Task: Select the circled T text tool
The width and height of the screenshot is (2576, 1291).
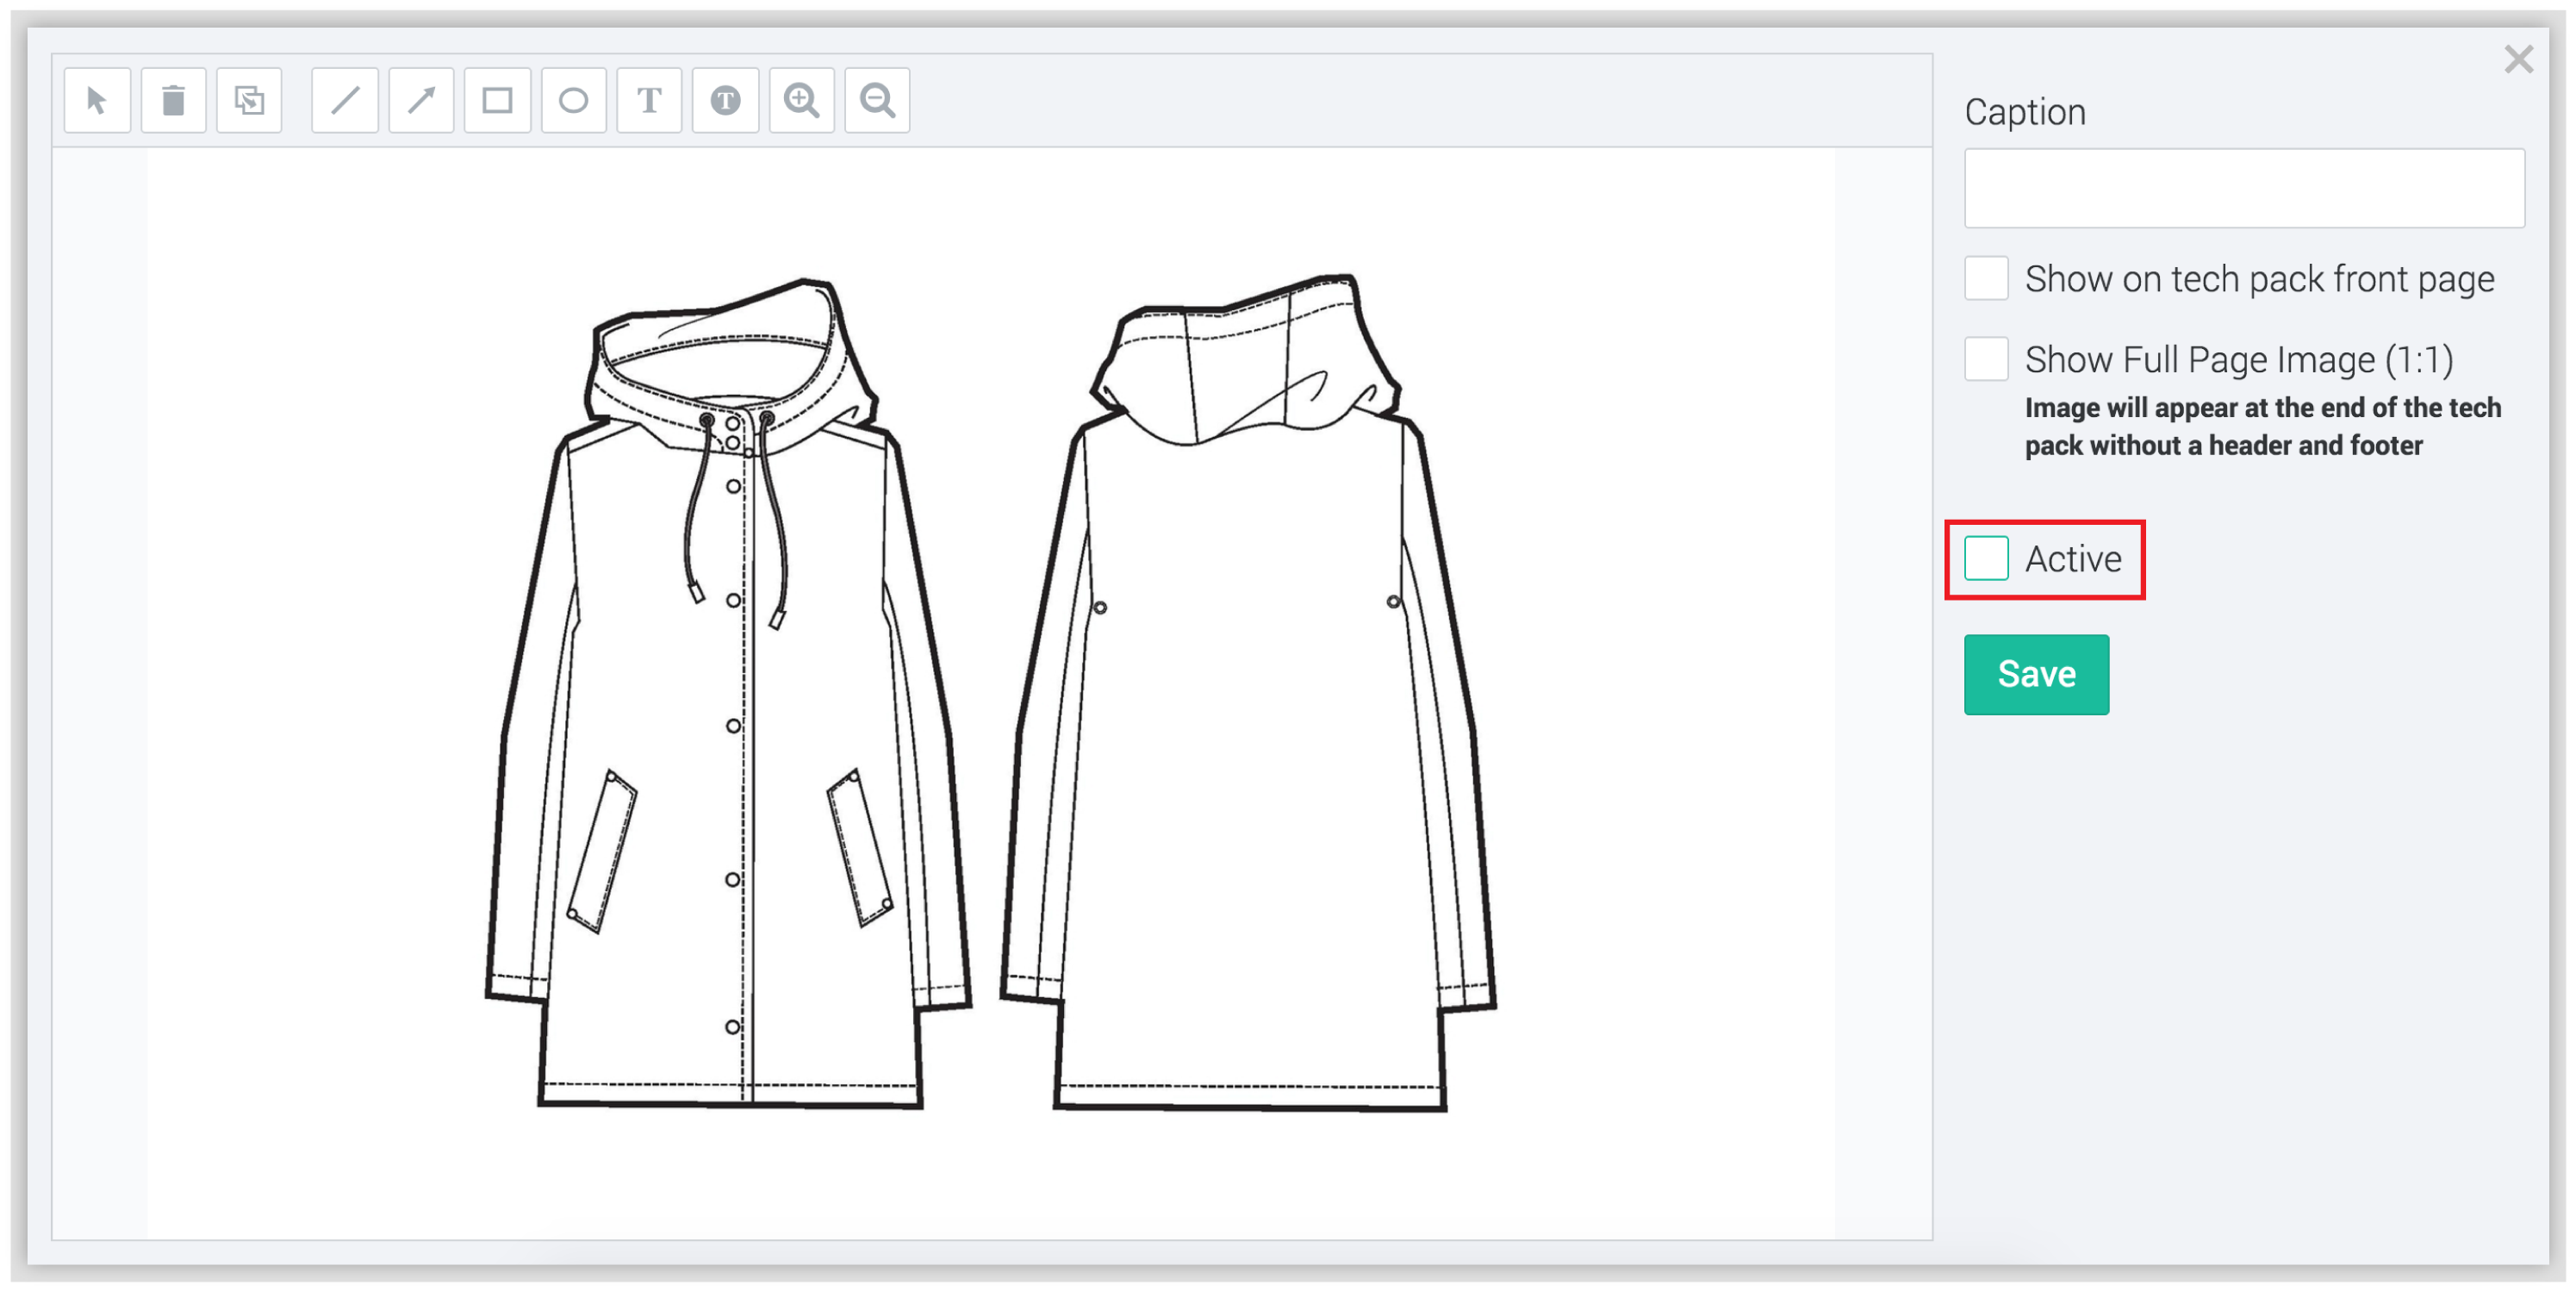Action: (x=725, y=100)
